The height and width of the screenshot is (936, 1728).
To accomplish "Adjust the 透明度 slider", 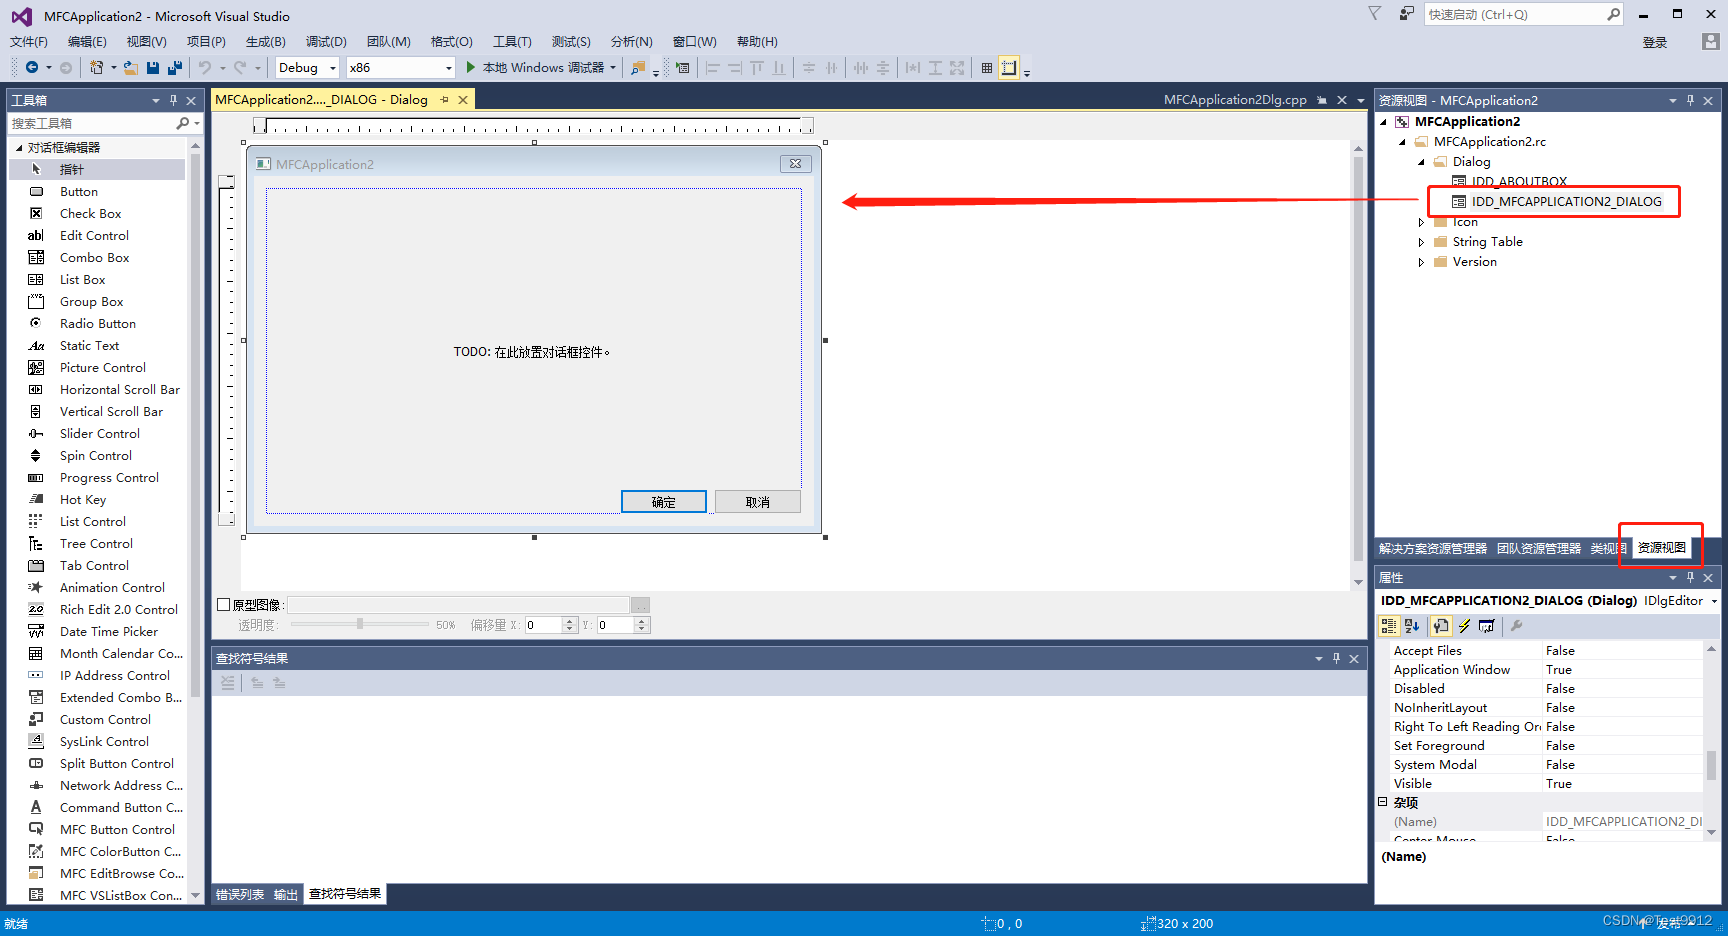I will 360,624.
